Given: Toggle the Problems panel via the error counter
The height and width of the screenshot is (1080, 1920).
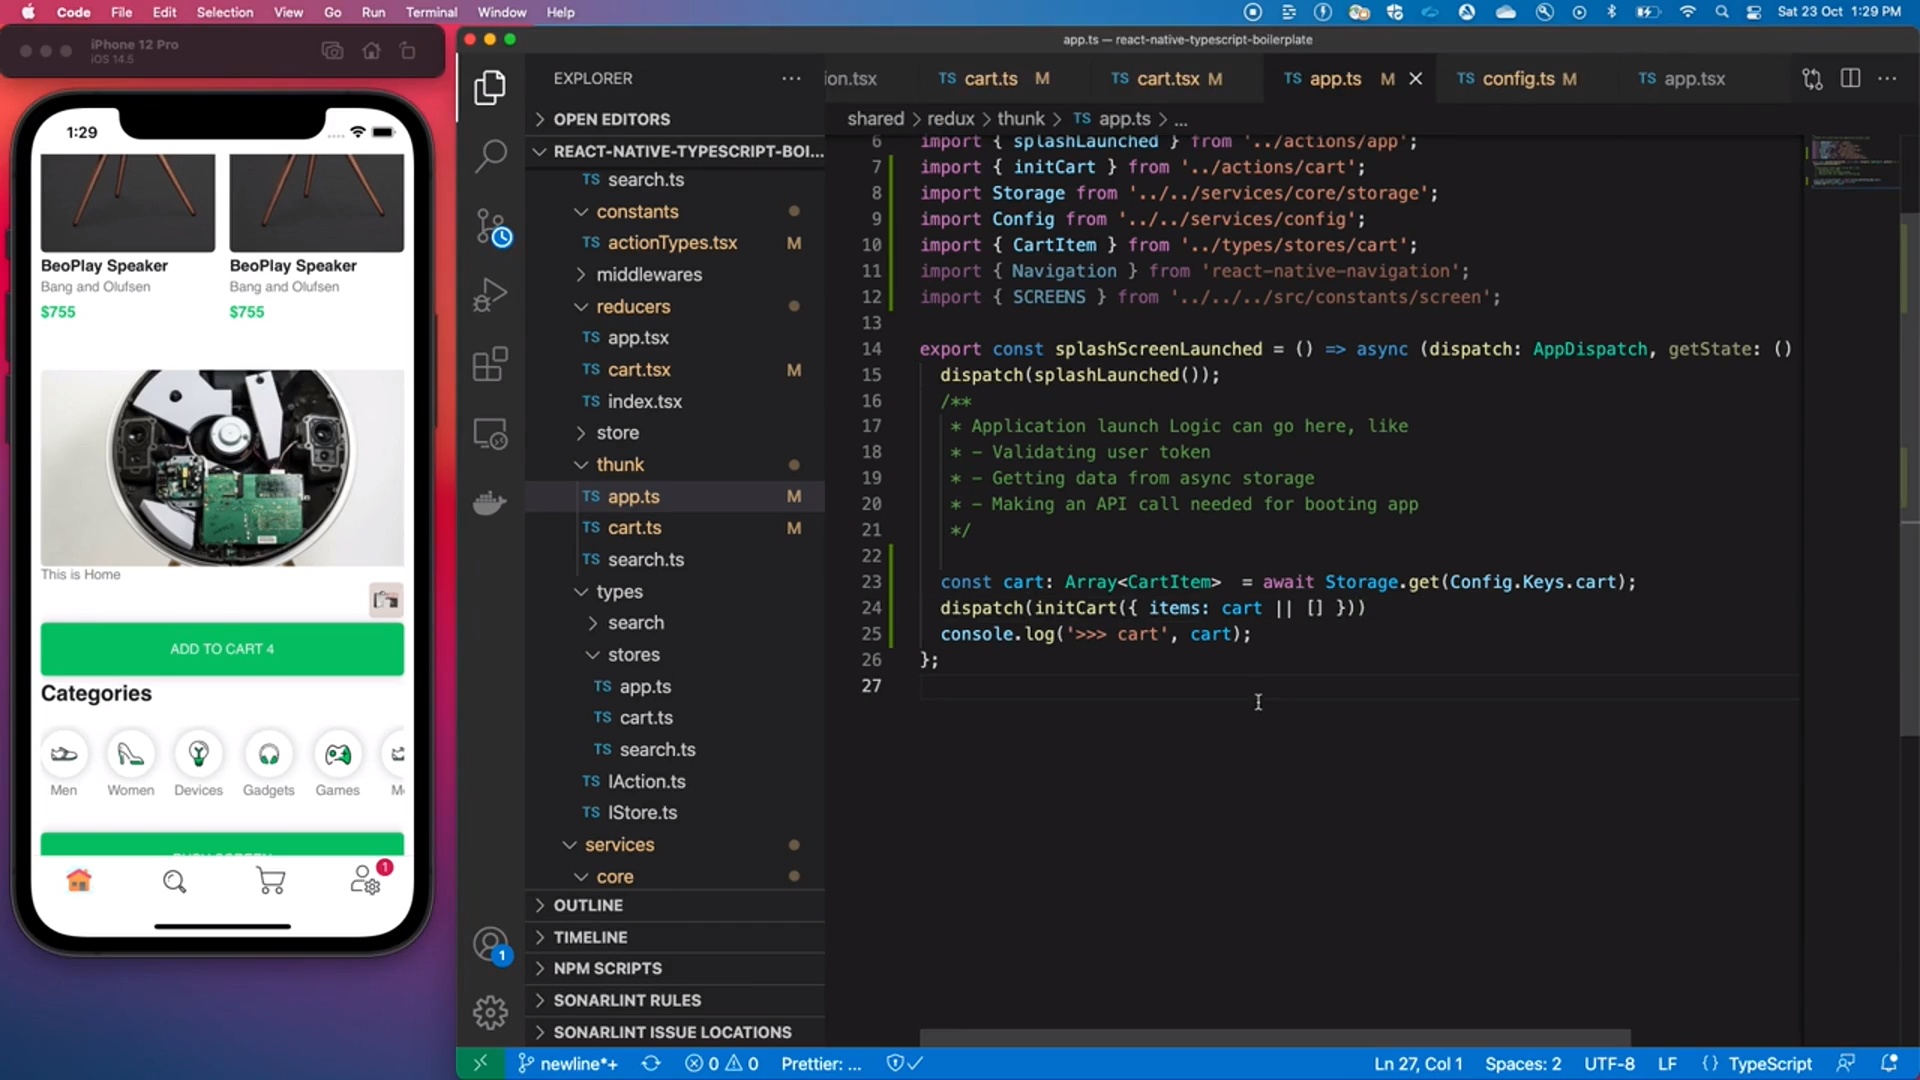Looking at the screenshot, I should (x=722, y=1063).
